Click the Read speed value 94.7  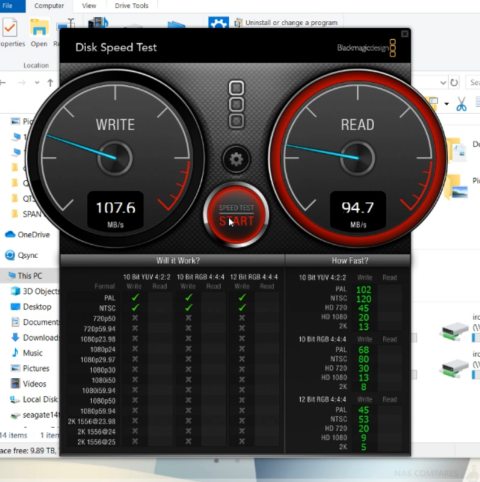point(358,208)
